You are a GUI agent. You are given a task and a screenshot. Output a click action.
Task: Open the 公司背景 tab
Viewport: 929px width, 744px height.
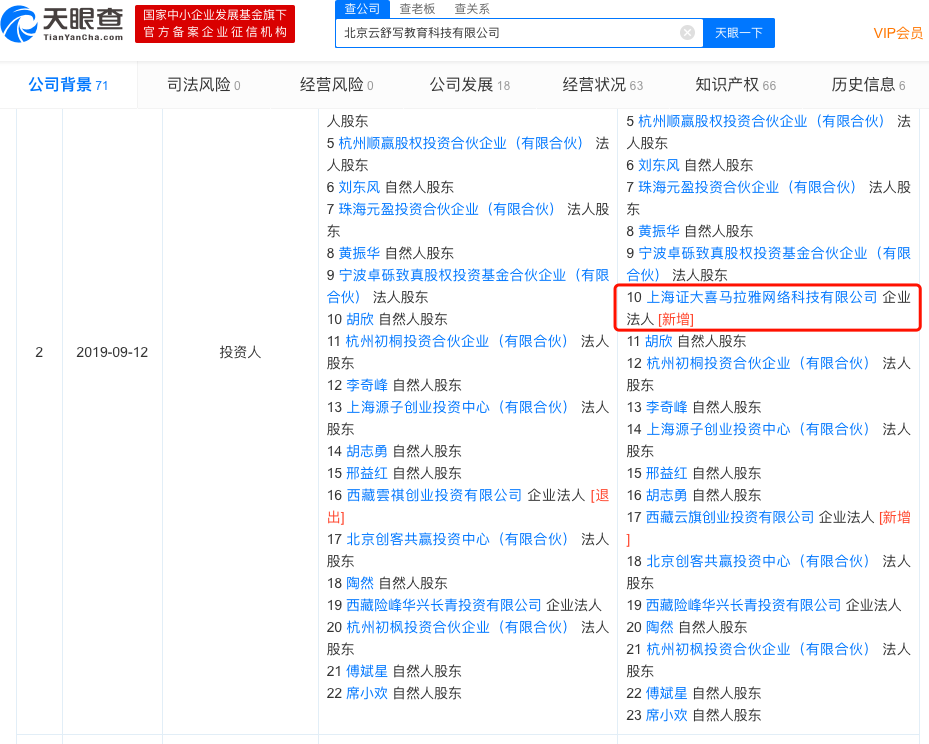click(68, 85)
